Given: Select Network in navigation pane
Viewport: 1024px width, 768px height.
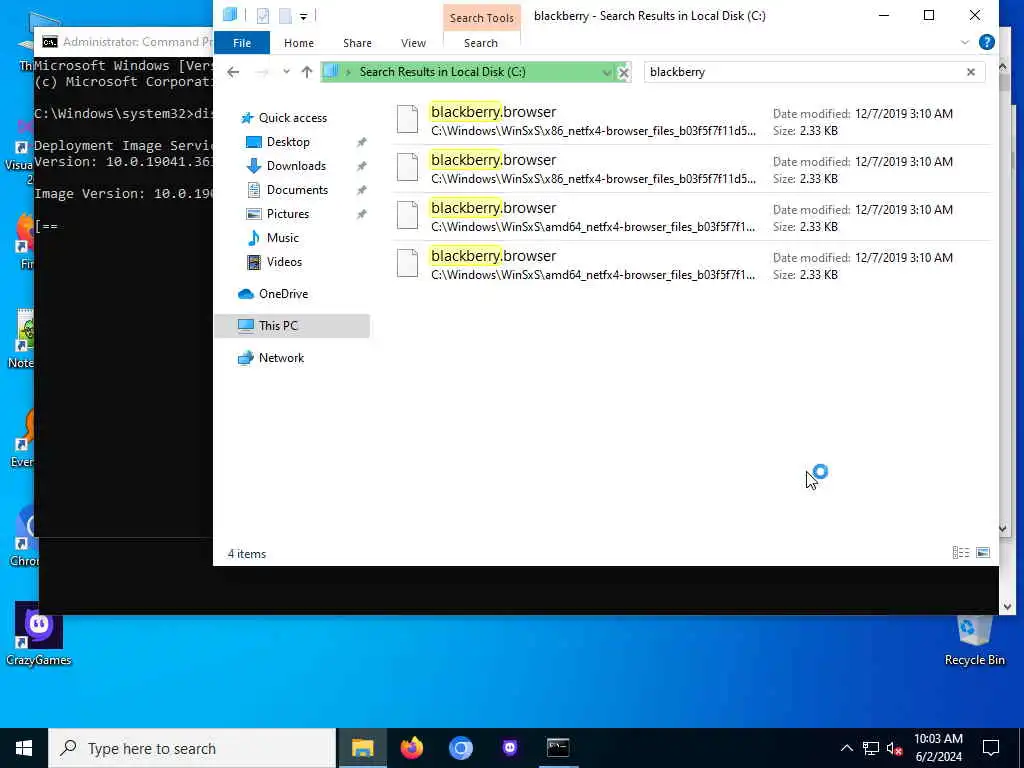Looking at the screenshot, I should coord(281,358).
